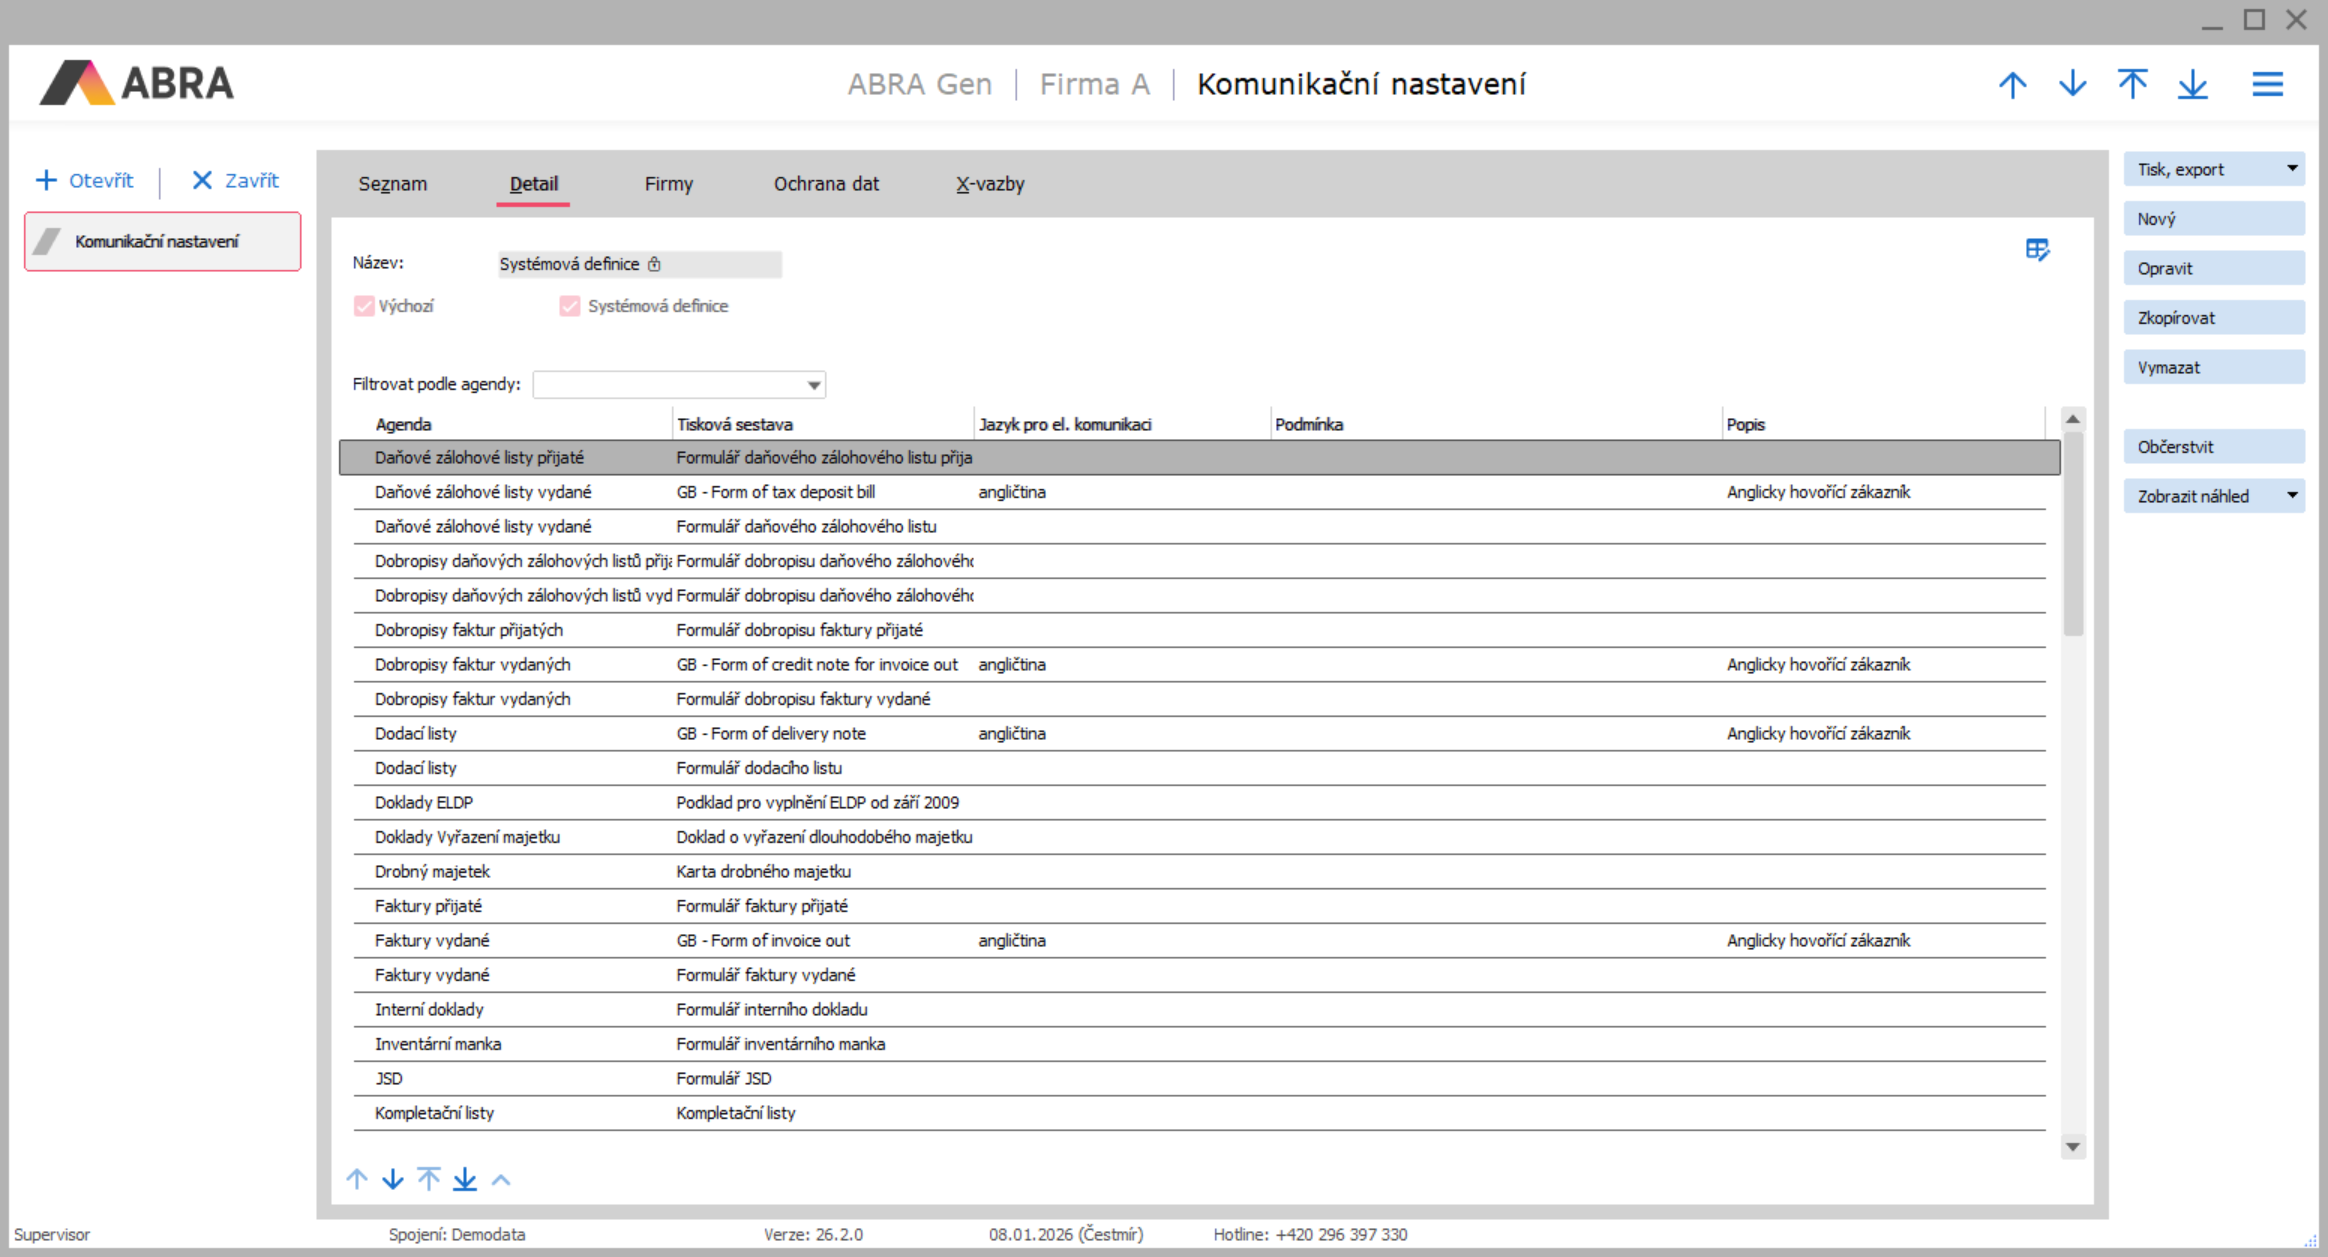Open the Ochrana dat tab
2328x1257 pixels.
[x=826, y=184]
